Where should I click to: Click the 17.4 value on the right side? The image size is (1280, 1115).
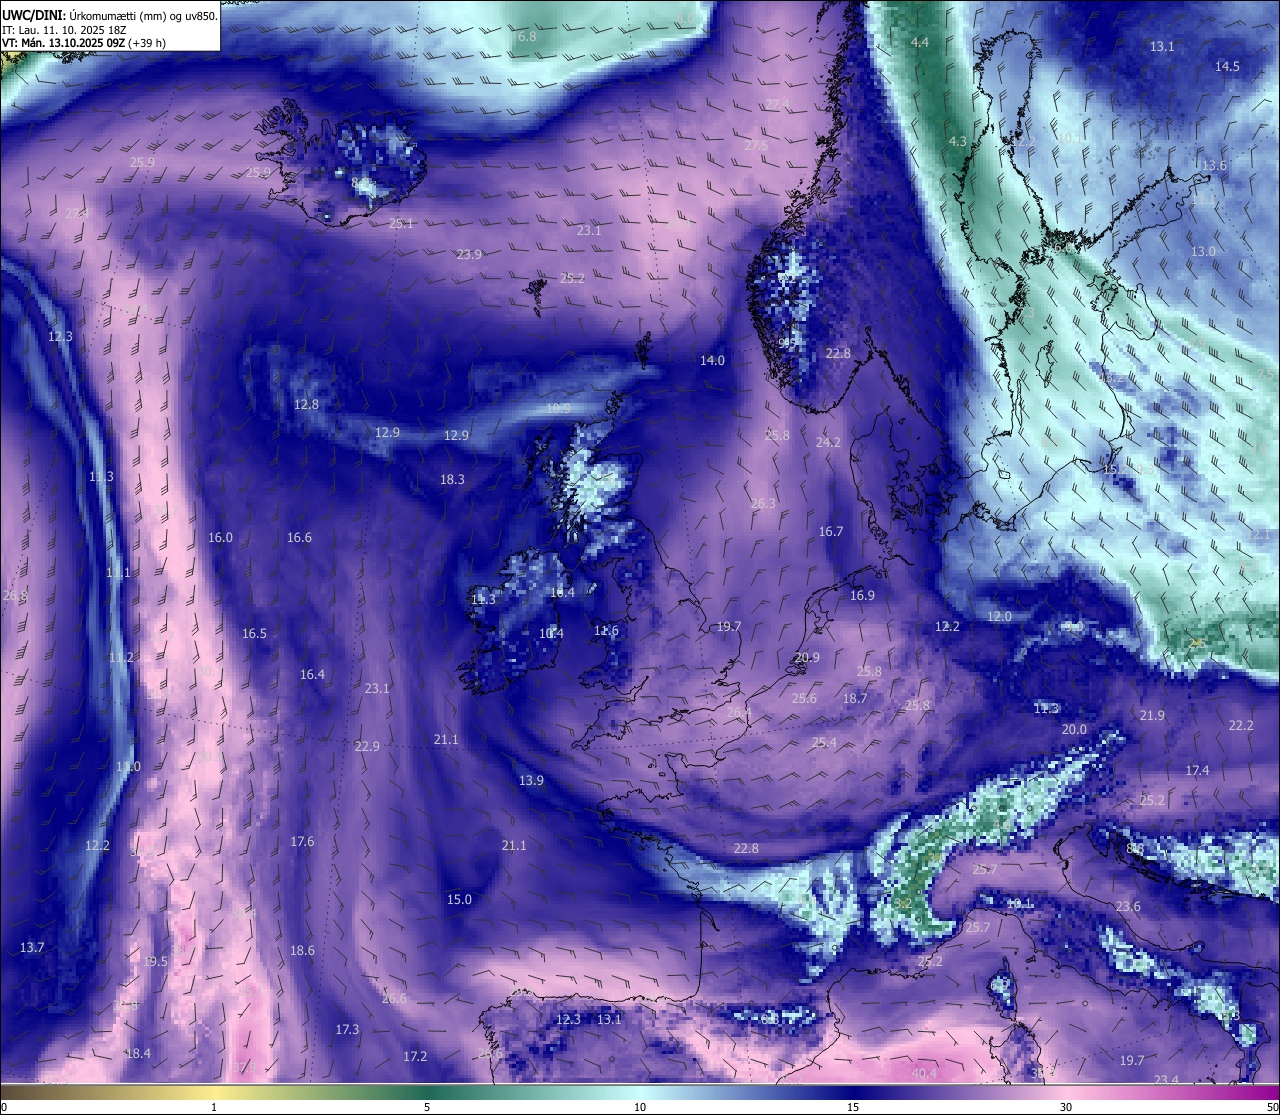click(x=1197, y=770)
